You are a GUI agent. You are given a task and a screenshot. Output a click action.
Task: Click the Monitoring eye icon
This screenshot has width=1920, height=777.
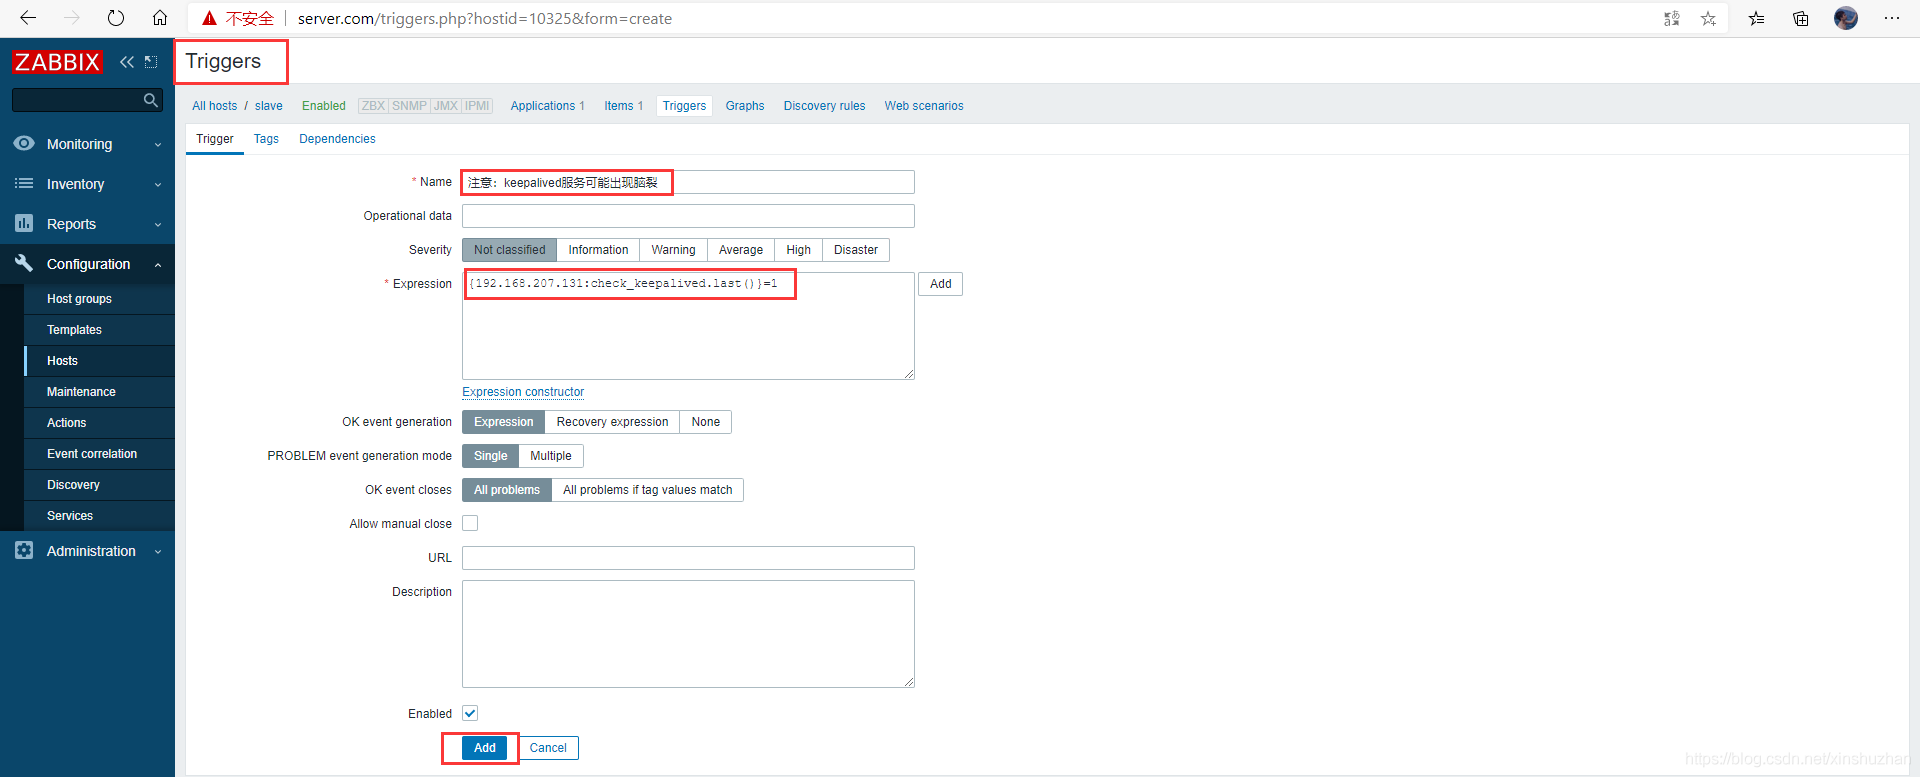[24, 144]
